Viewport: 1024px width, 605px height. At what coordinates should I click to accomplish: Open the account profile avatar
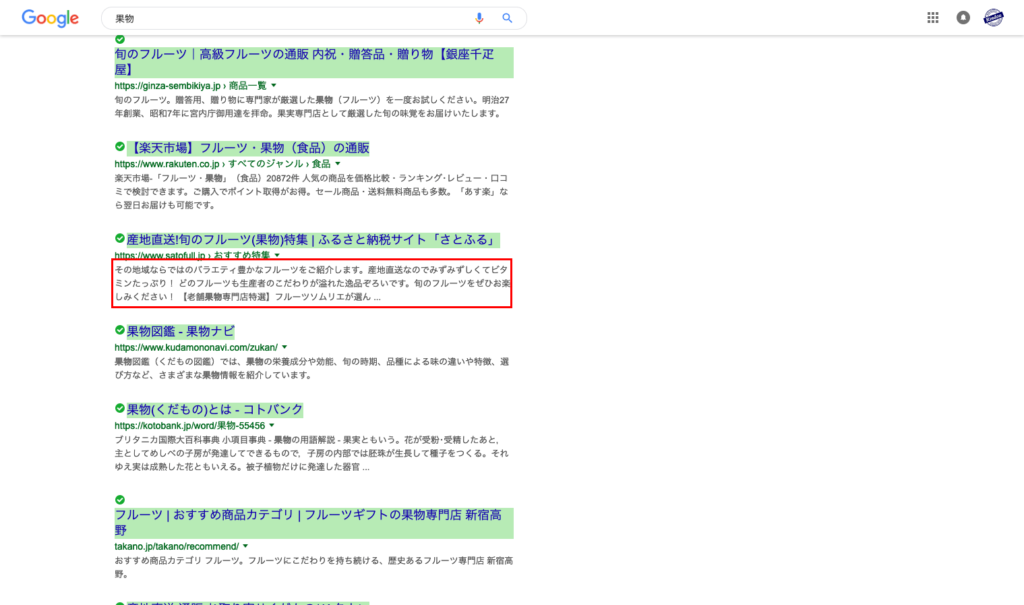coord(993,18)
